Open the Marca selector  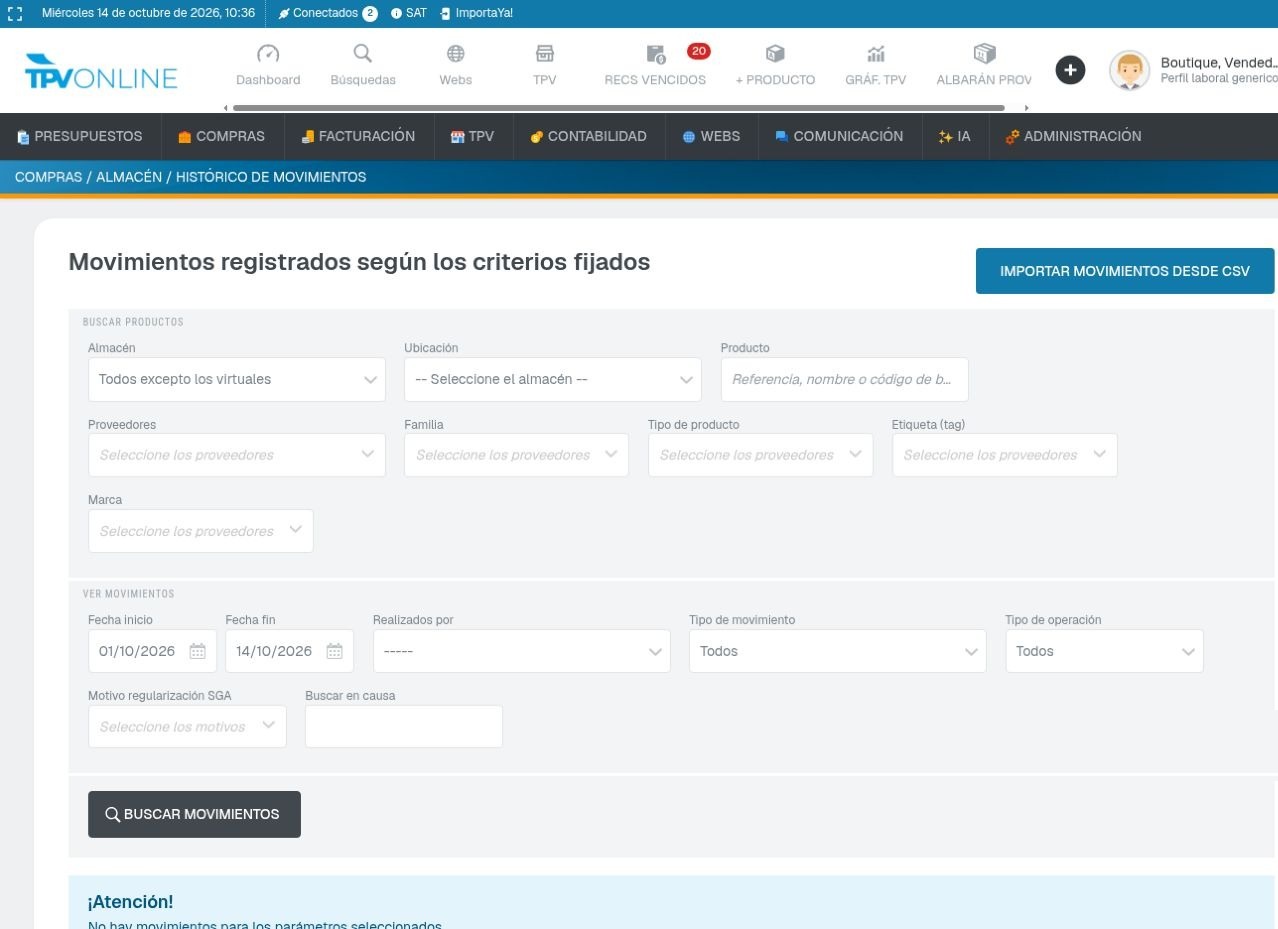[x=201, y=531]
